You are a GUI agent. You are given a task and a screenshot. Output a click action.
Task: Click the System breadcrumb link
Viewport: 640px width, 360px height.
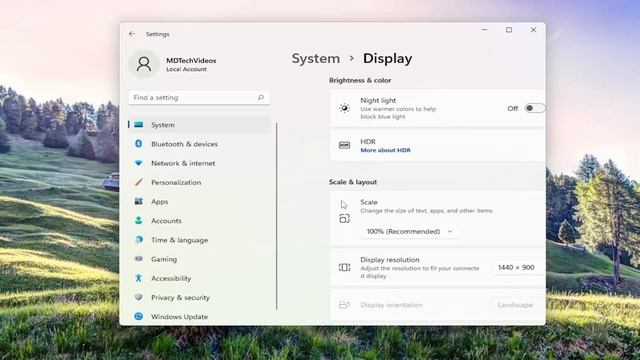pos(316,58)
